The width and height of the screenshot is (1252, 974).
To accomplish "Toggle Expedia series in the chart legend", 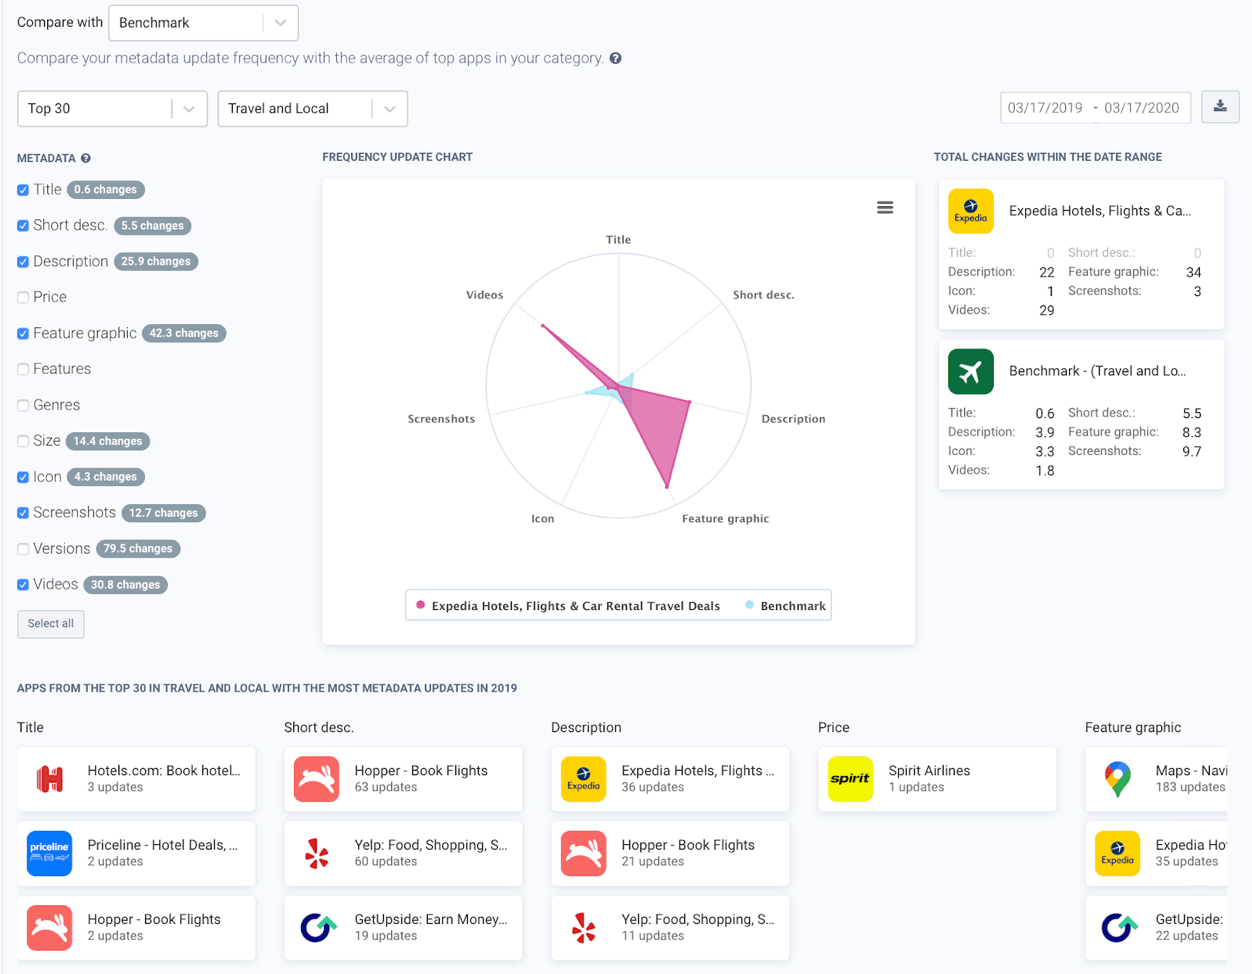I will tap(567, 606).
